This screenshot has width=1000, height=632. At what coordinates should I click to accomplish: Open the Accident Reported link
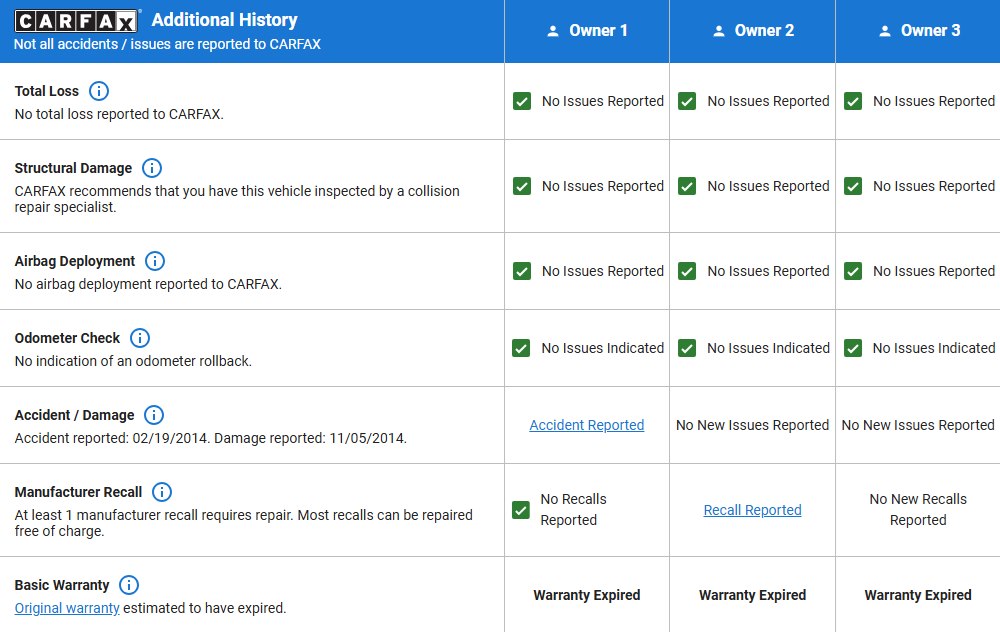[587, 425]
